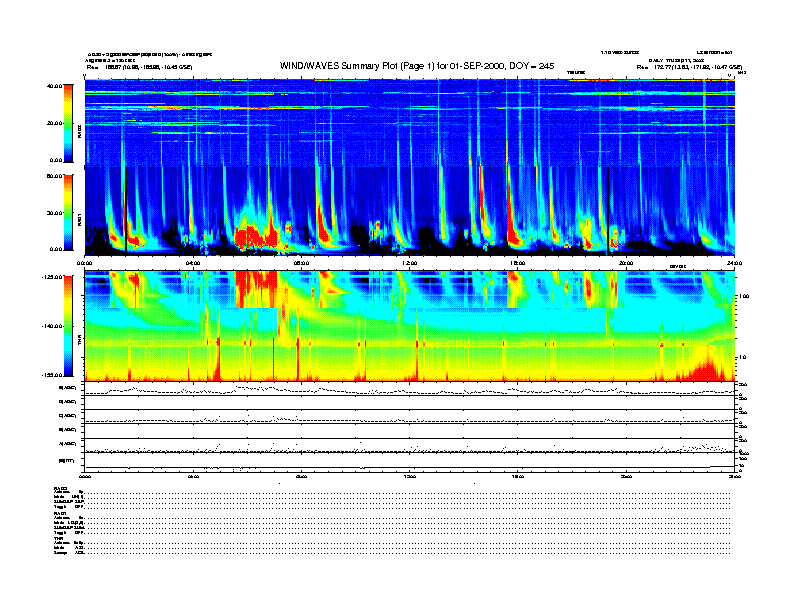
Task: Click the 20:00 tick label under RAD1 plot
Action: pos(626,263)
